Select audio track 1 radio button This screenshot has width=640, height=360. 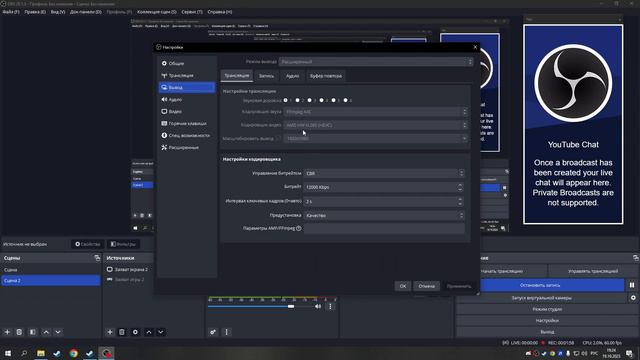point(285,100)
